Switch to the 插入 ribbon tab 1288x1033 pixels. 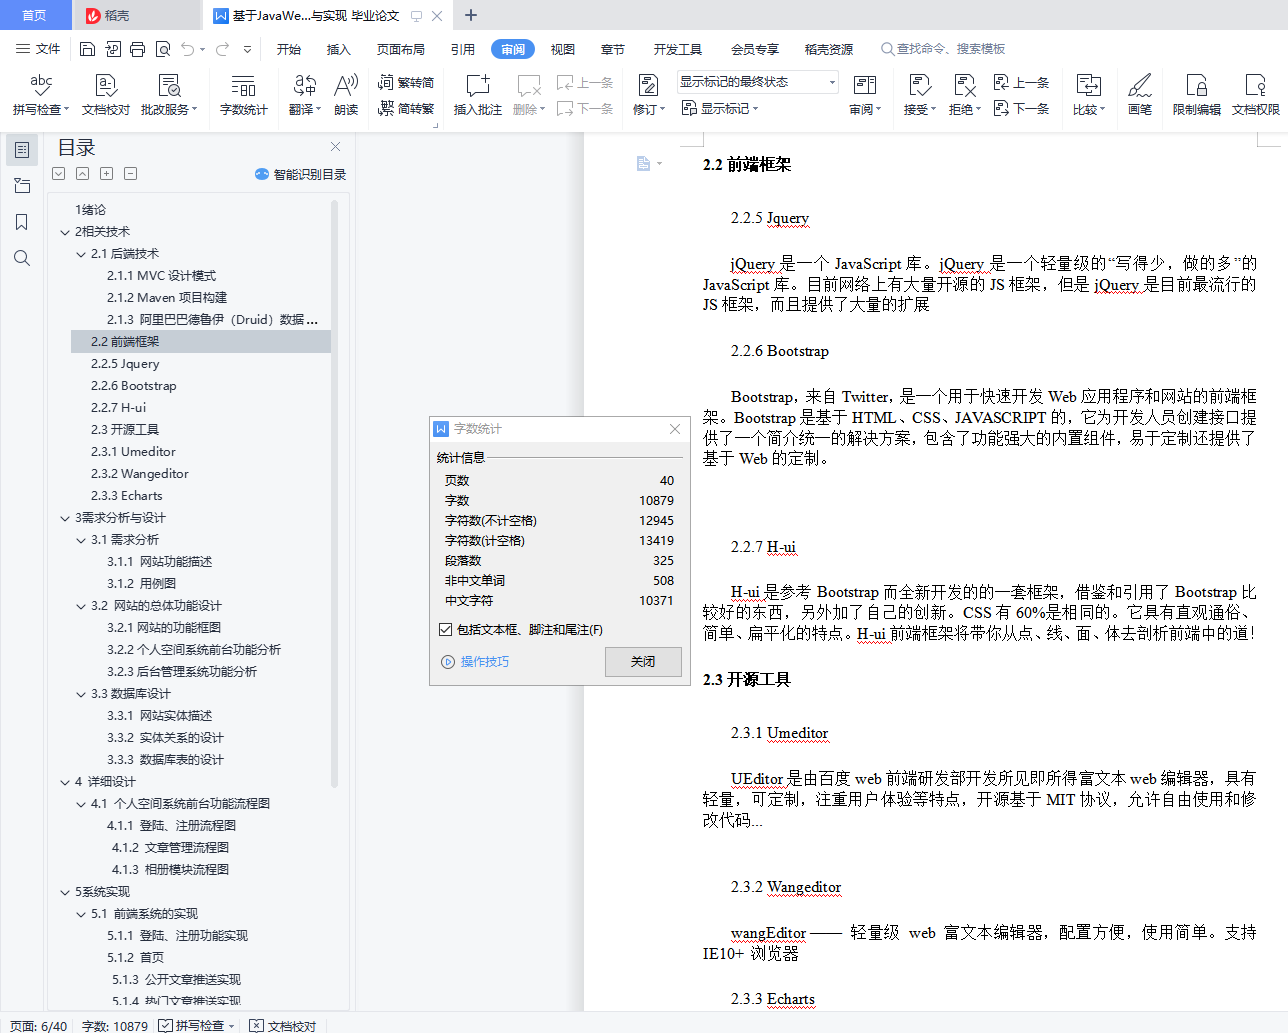click(x=339, y=49)
